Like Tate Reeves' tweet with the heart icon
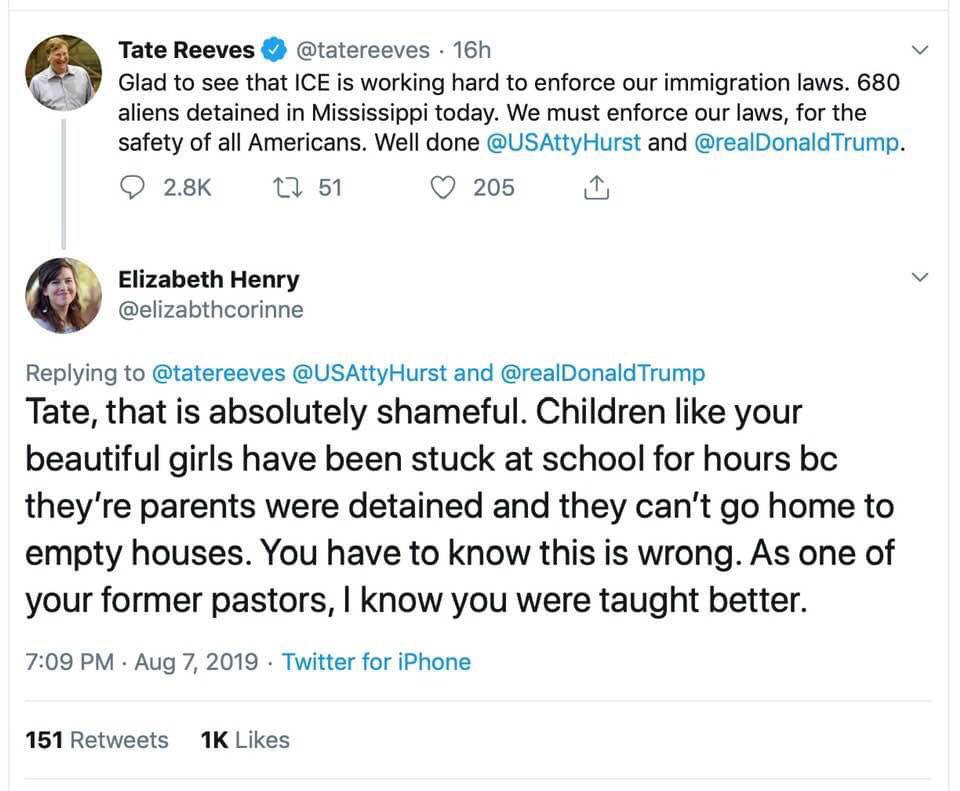Image resolution: width=960 pixels, height=791 pixels. (441, 188)
